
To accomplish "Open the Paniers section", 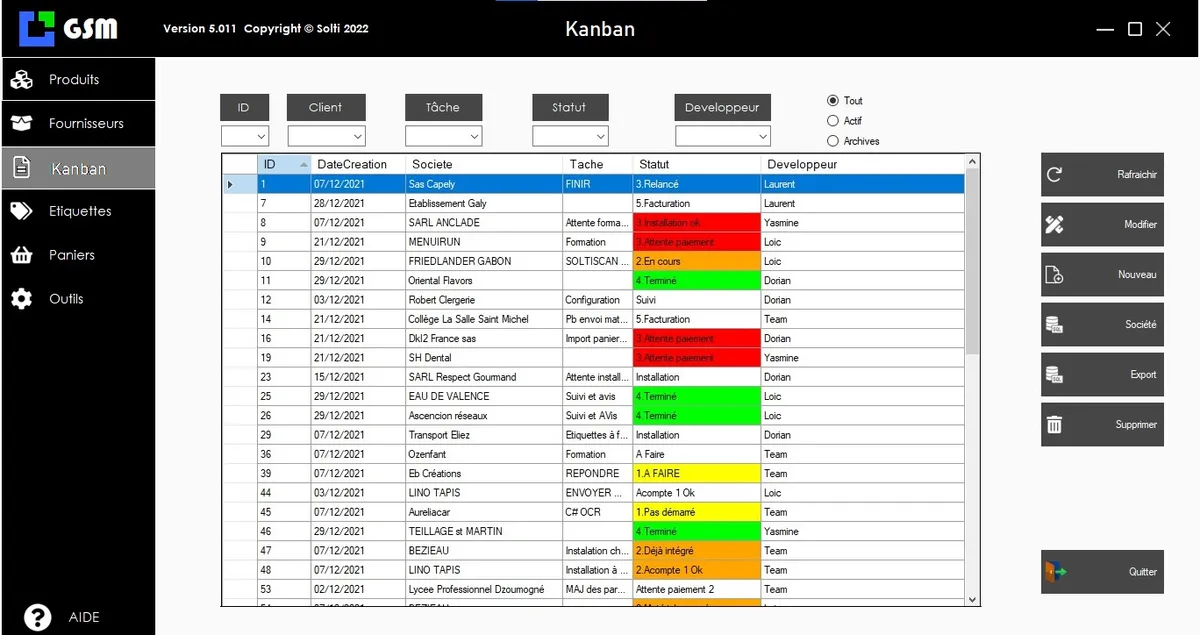I will [x=78, y=255].
